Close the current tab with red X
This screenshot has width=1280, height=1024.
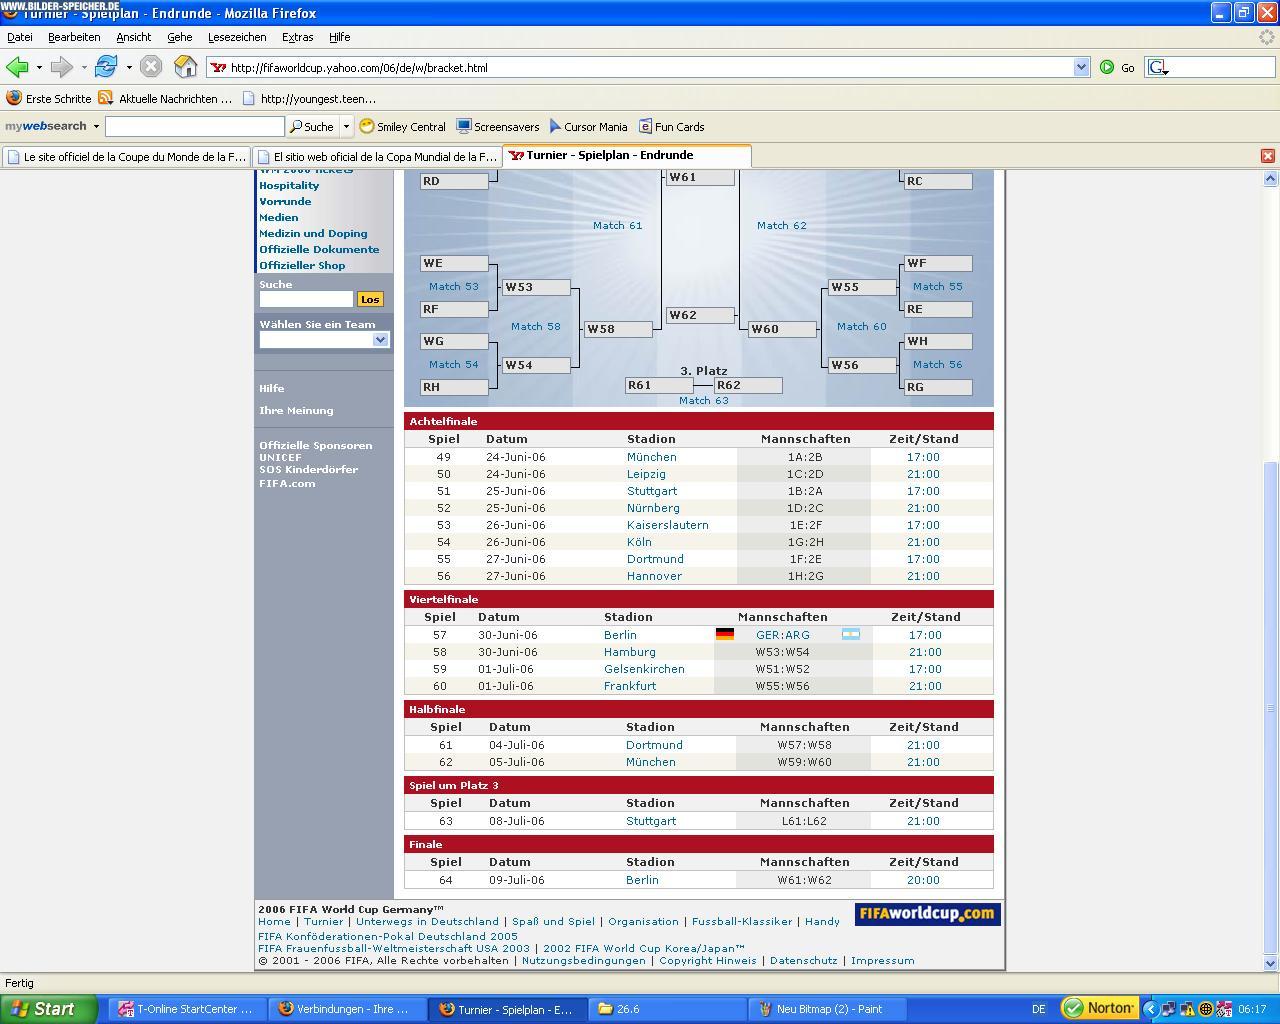coord(1267,156)
